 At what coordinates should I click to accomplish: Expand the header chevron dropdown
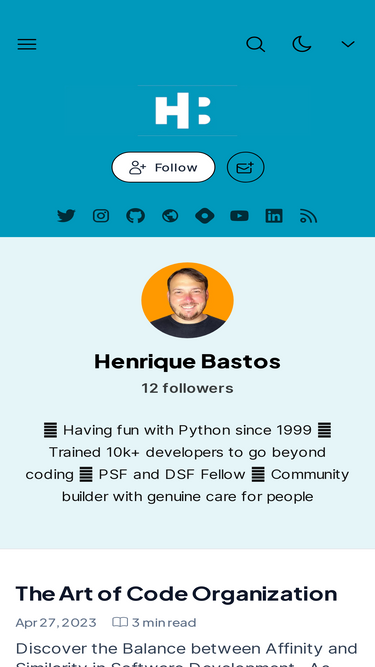click(348, 44)
